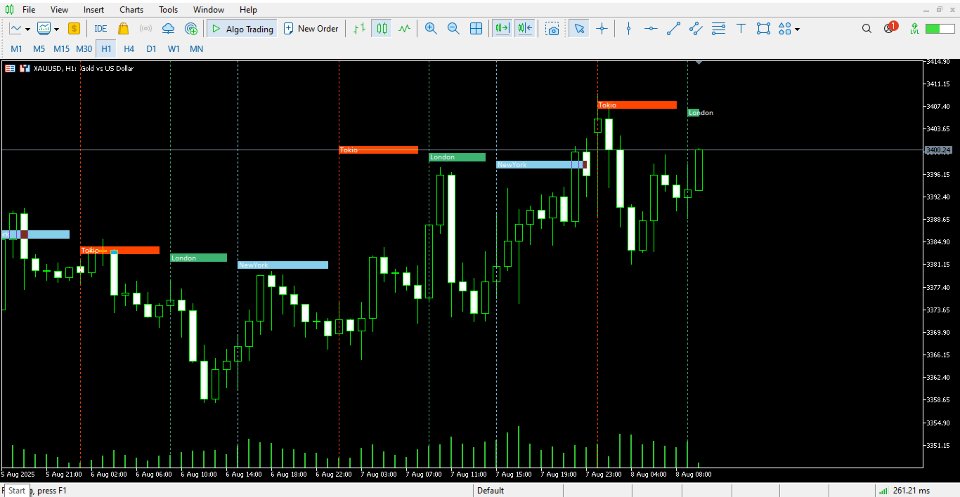Viewport: 960px width, 497px height.
Task: Select the Fibonacci retracement tool
Action: 718,28
